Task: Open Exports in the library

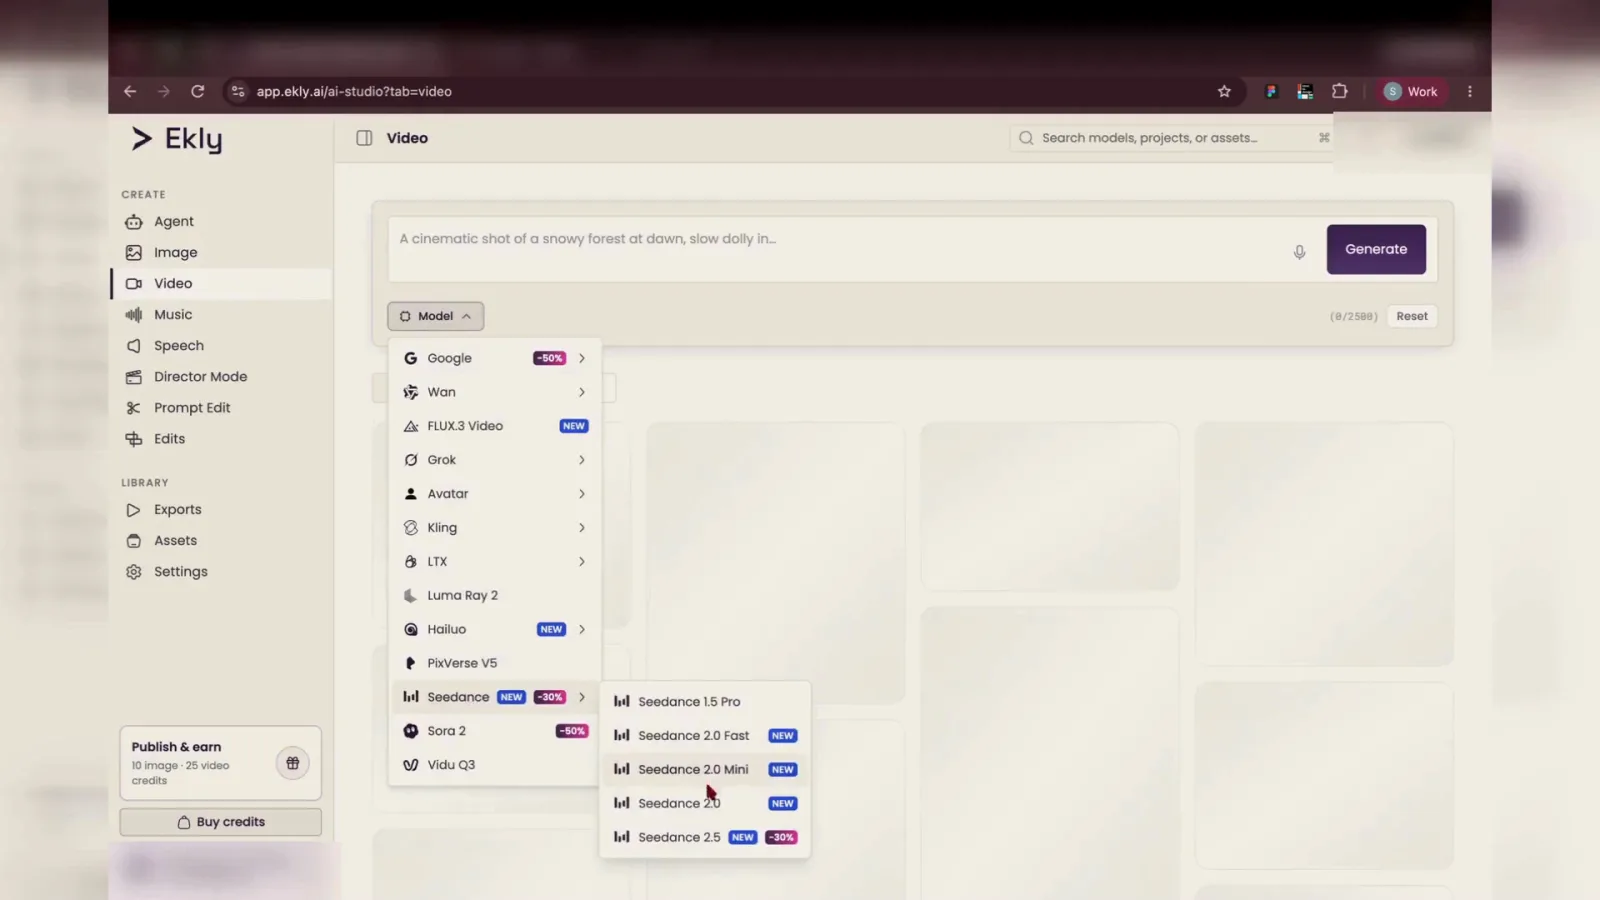Action: 221,509
